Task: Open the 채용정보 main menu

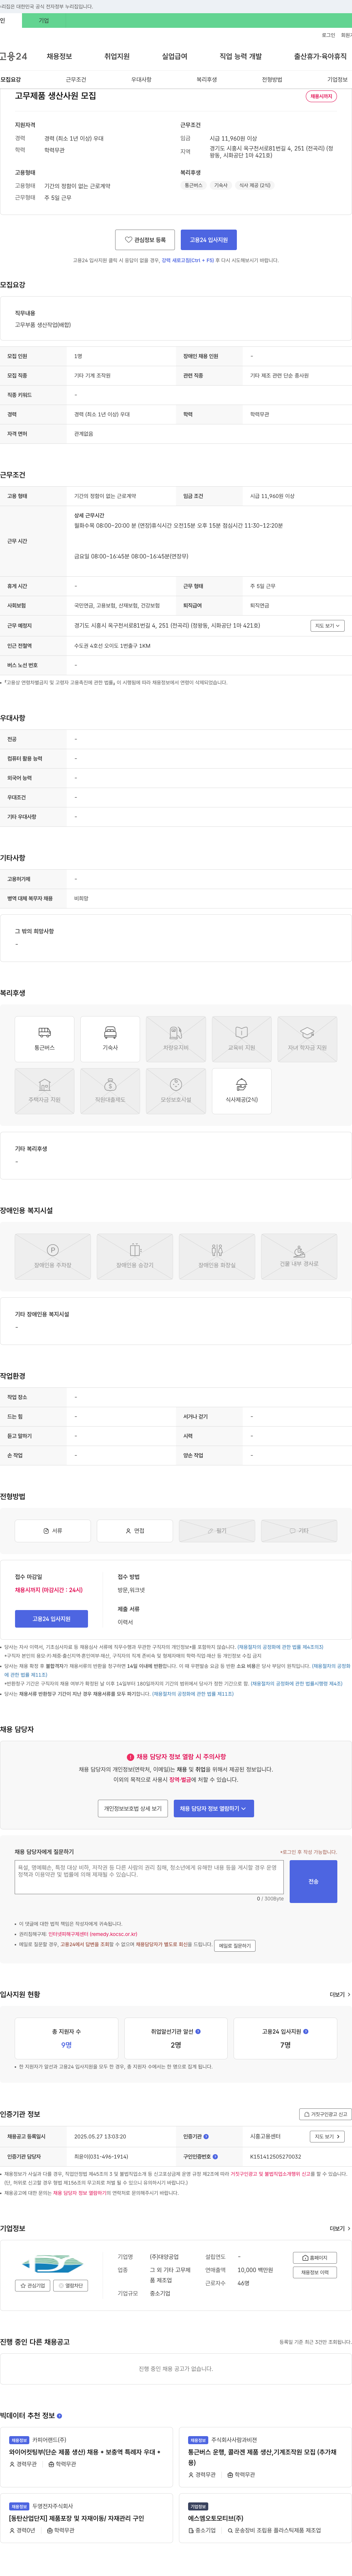Action: pos(59,56)
